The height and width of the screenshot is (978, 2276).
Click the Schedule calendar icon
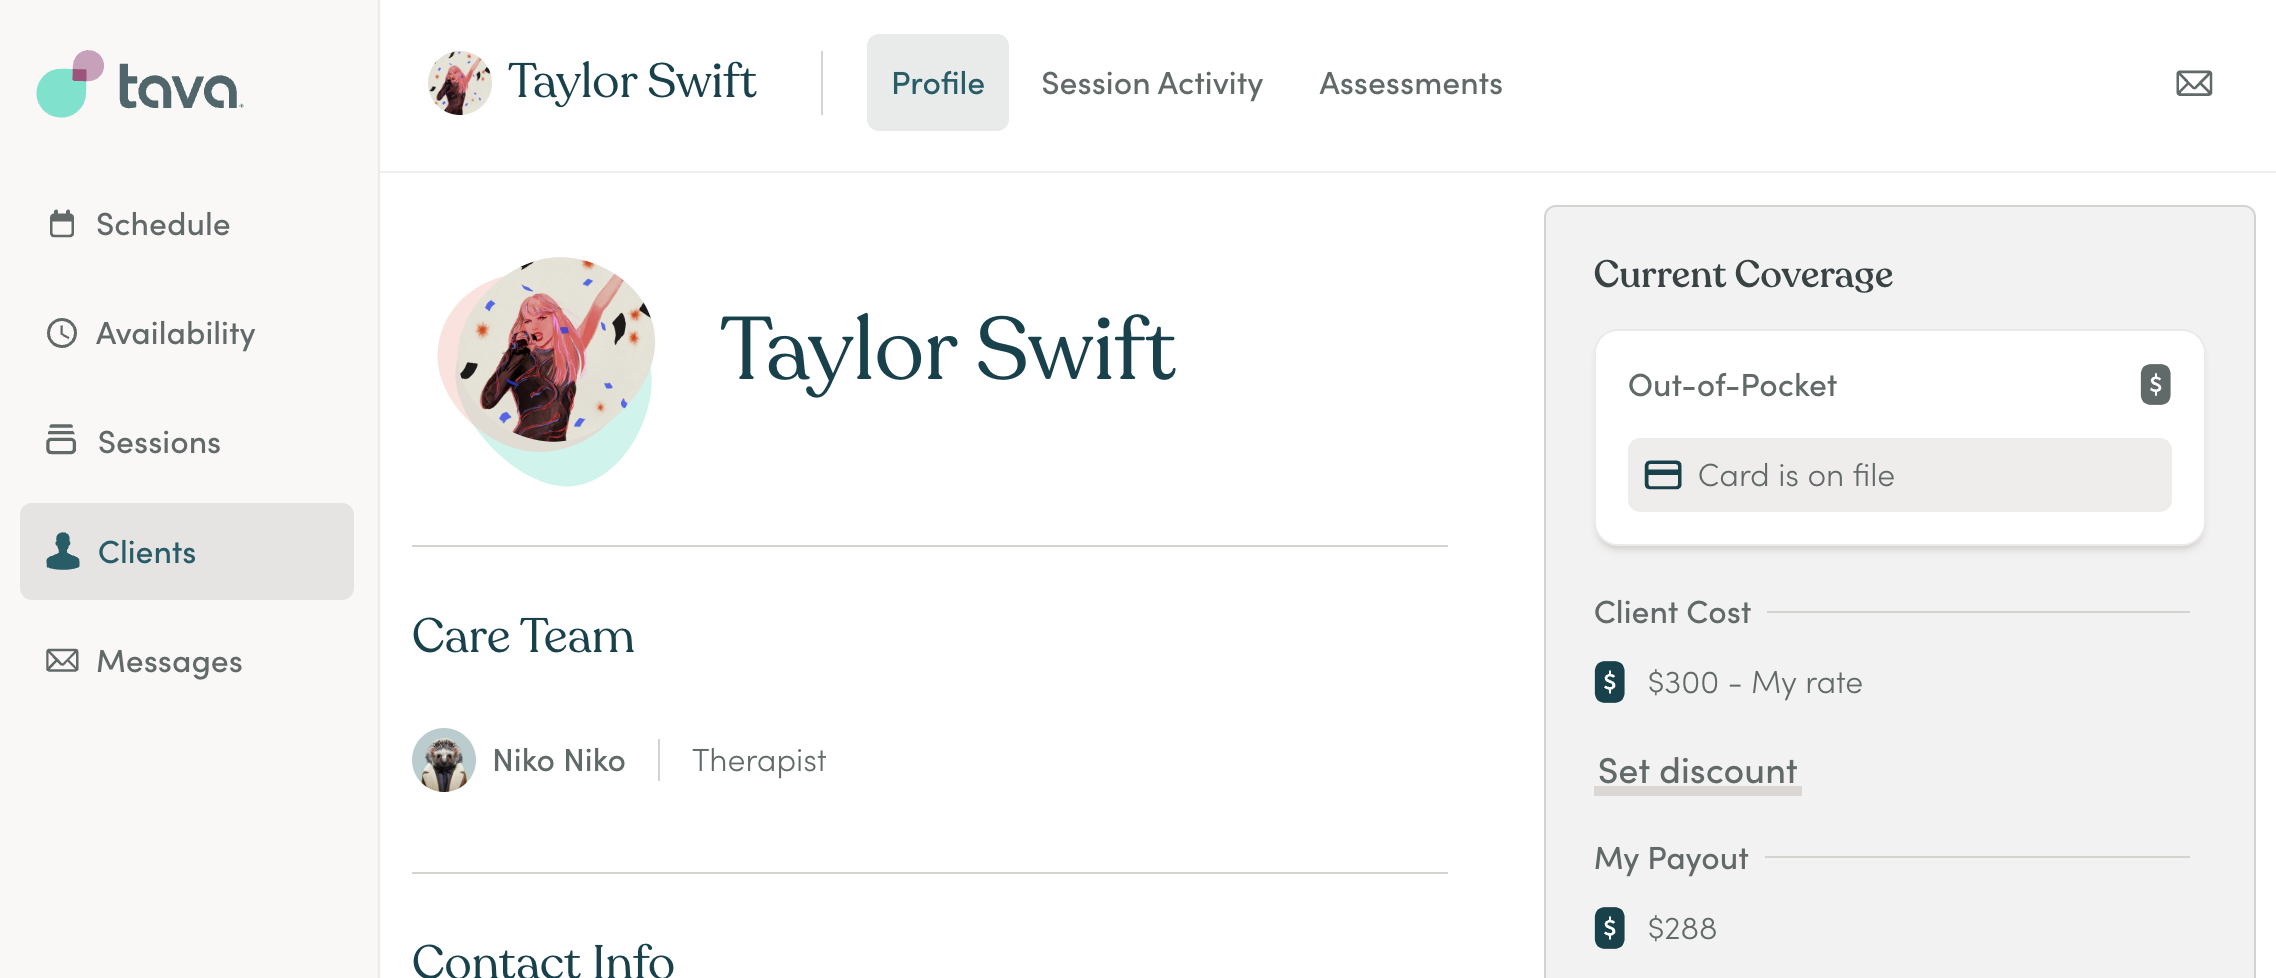pyautogui.click(x=62, y=224)
